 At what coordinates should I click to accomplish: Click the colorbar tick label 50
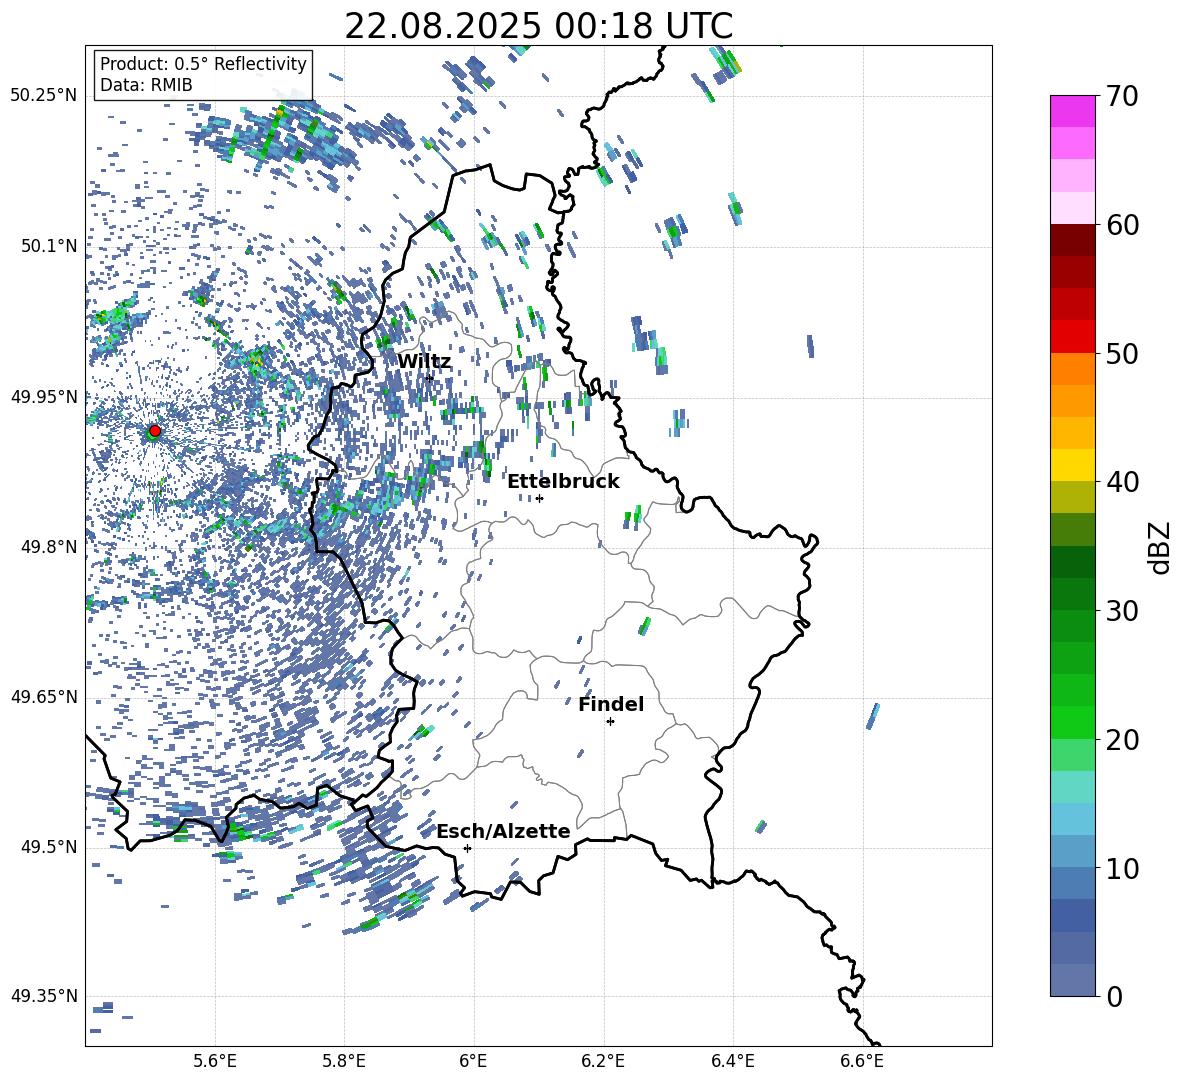(x=1123, y=354)
